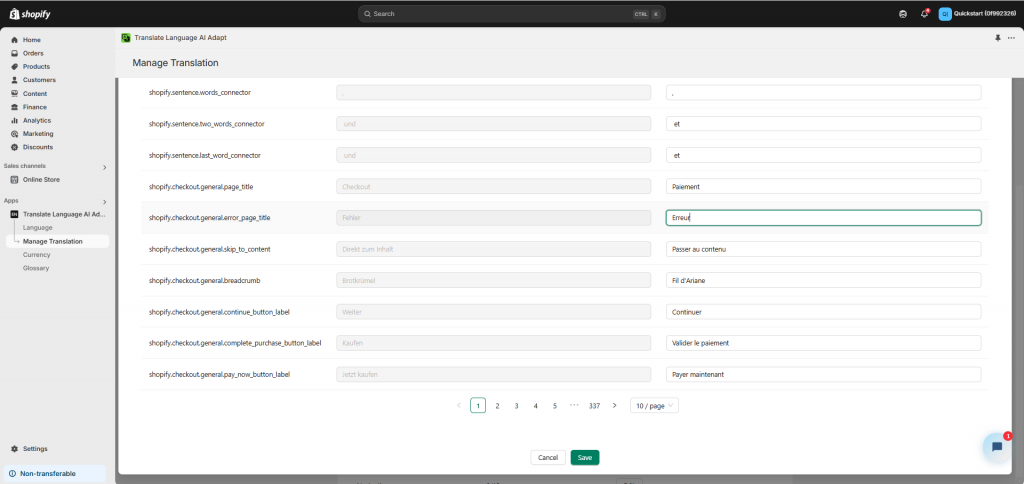
Task: Focus the Shopify search bar
Action: [x=511, y=14]
